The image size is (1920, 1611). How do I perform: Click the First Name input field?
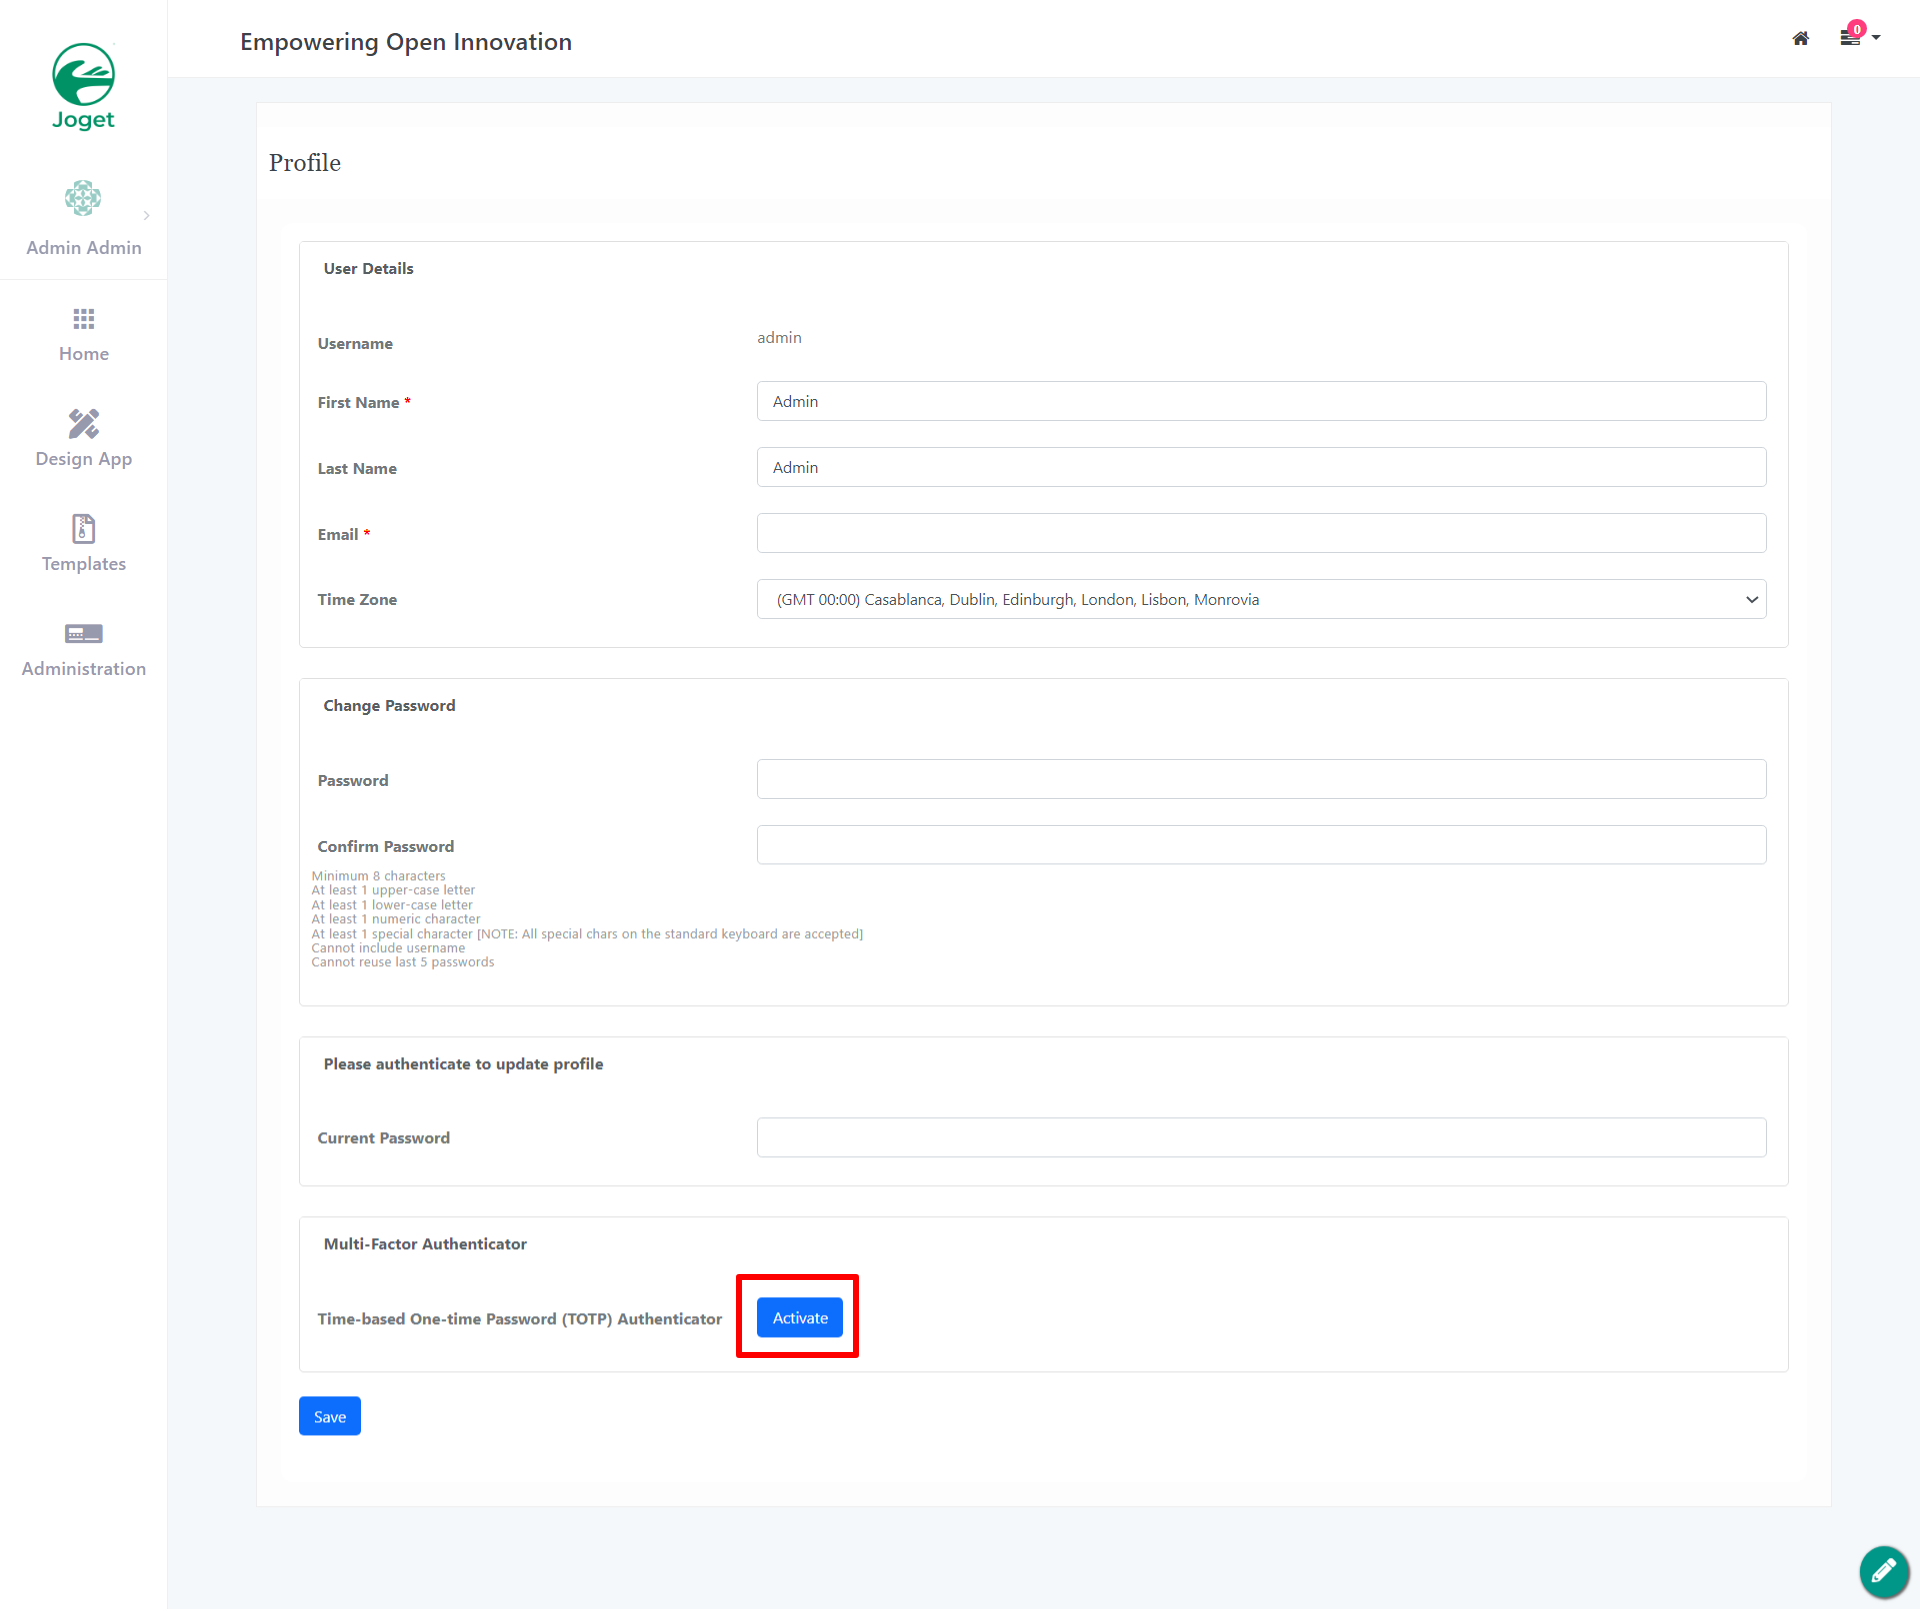(x=1261, y=401)
